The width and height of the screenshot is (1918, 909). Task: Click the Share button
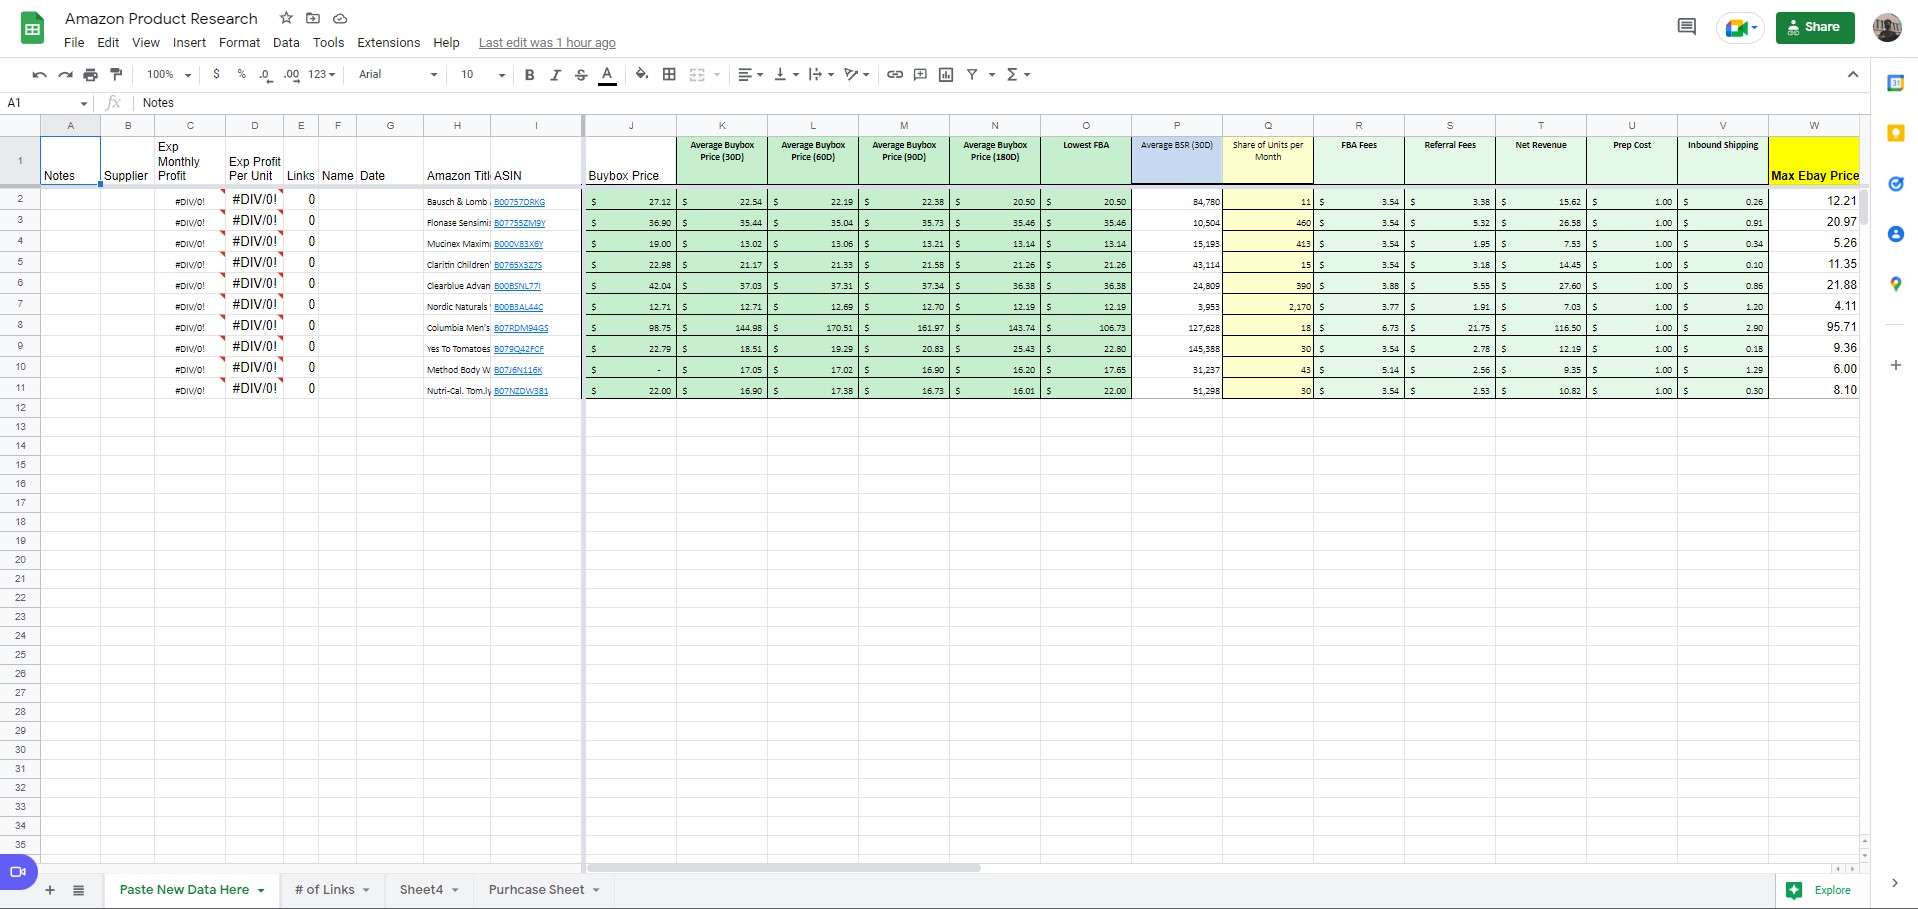click(1815, 27)
